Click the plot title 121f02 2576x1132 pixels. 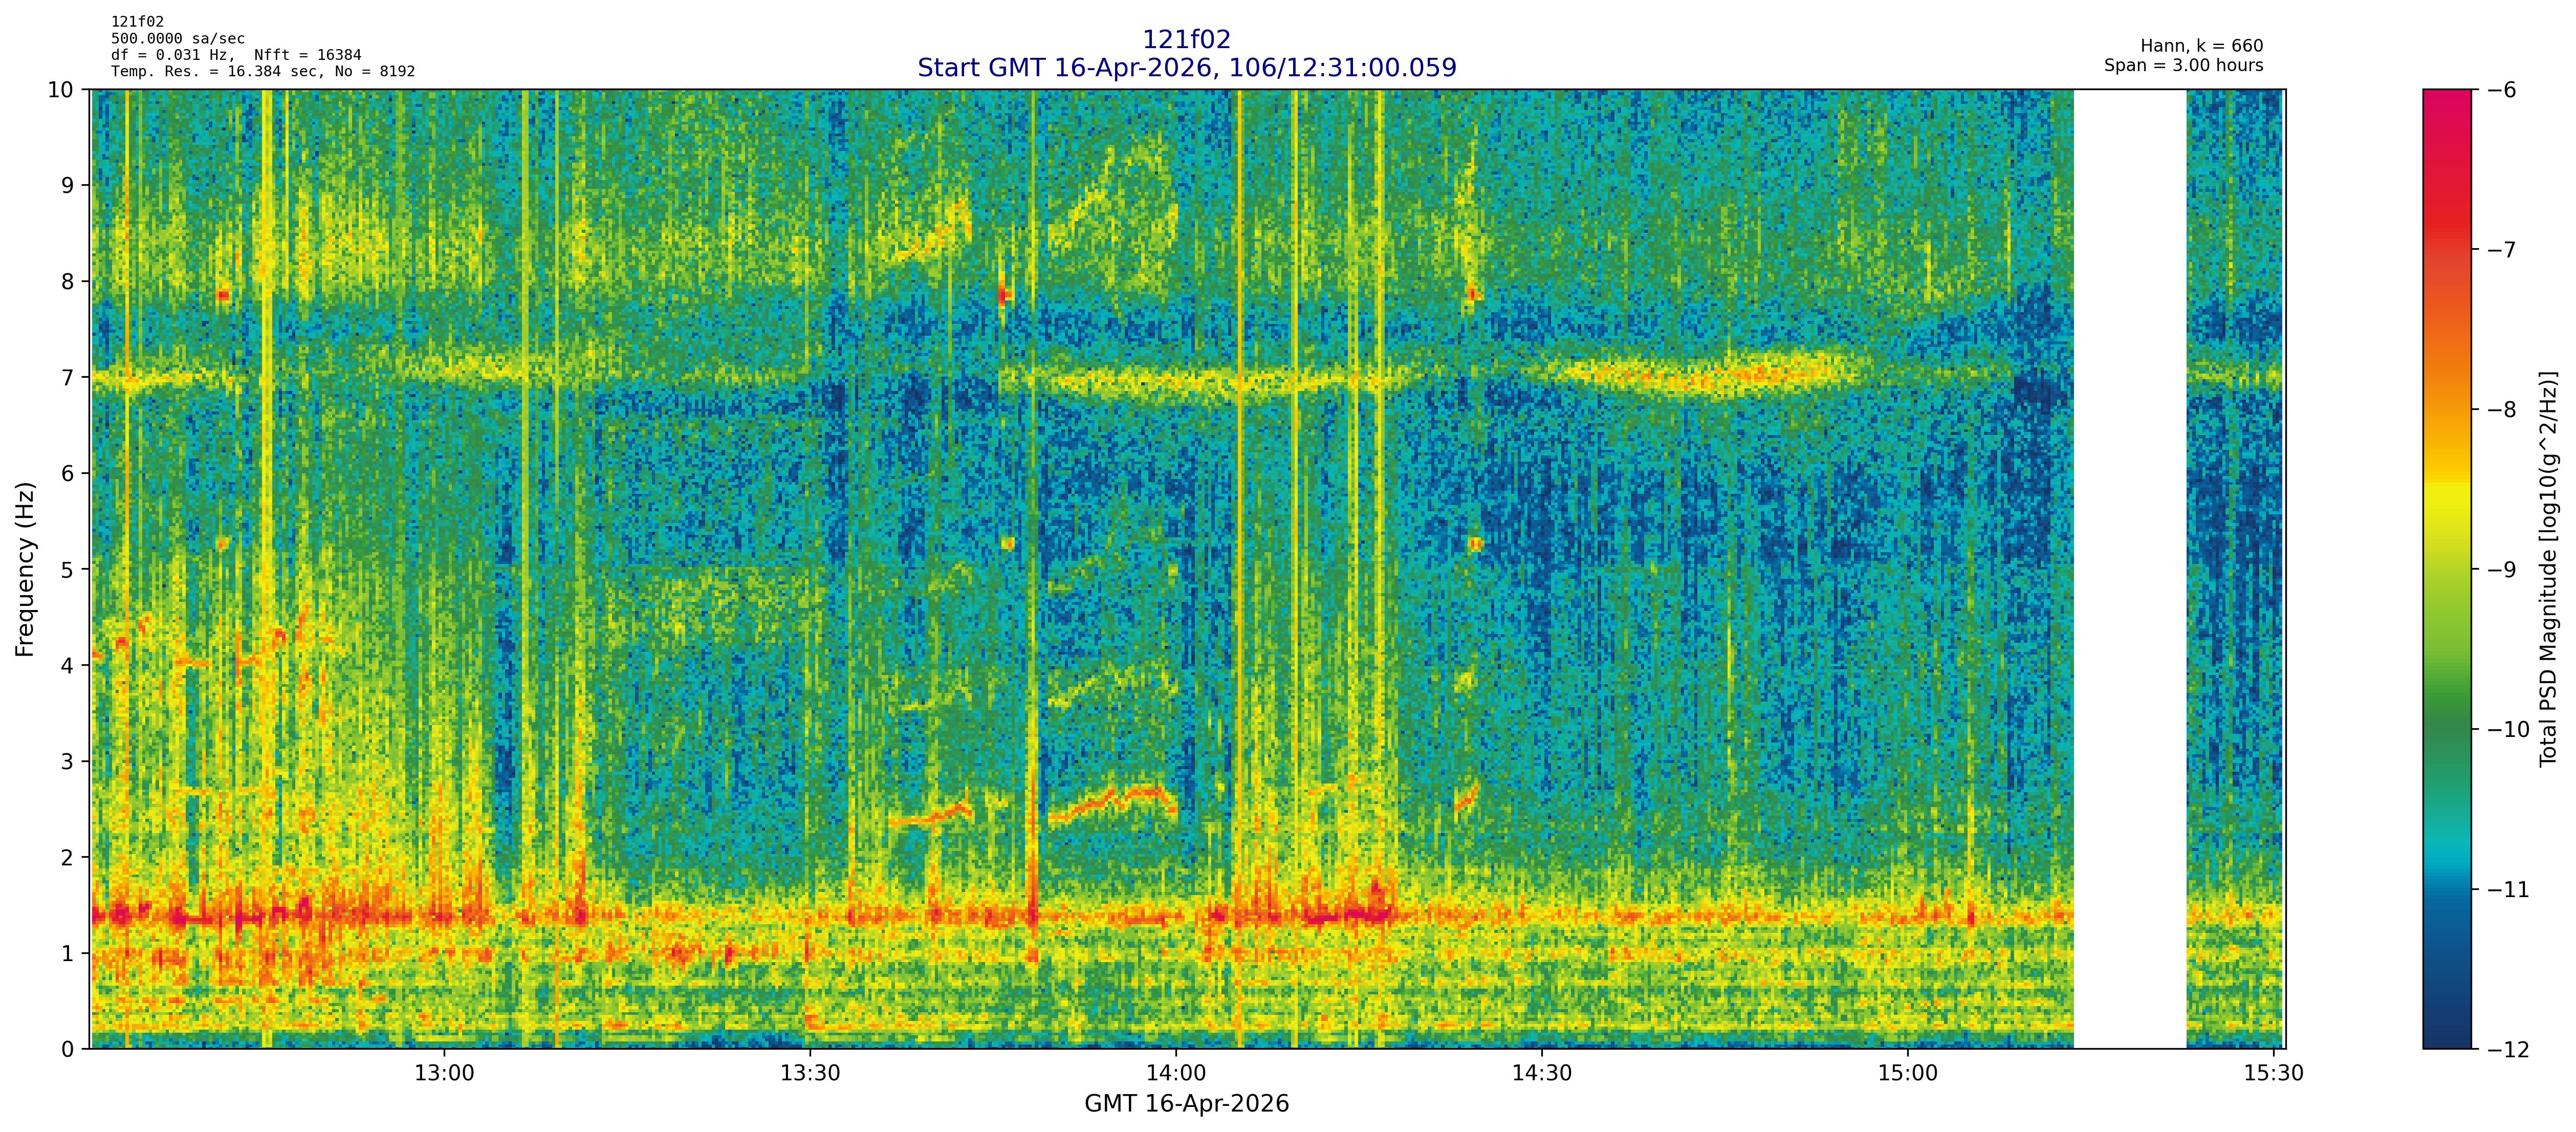(x=1186, y=39)
